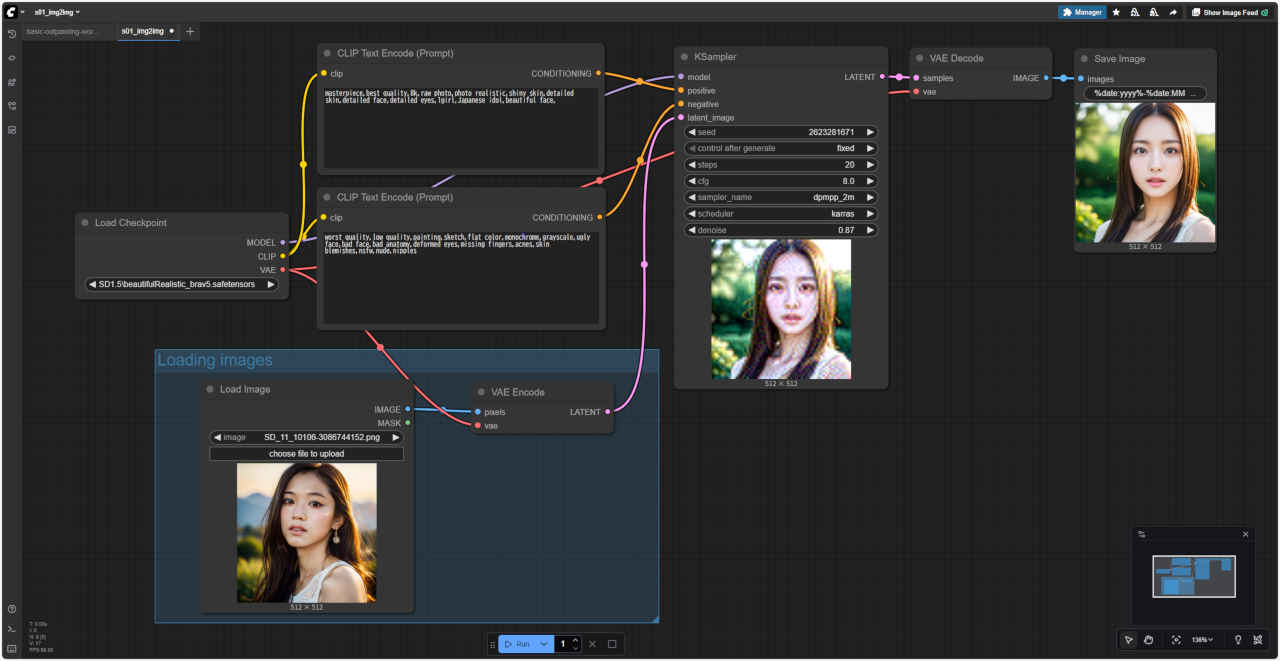Click the lightbulb icon in bottom toolbar
The image size is (1280, 661).
[1237, 640]
